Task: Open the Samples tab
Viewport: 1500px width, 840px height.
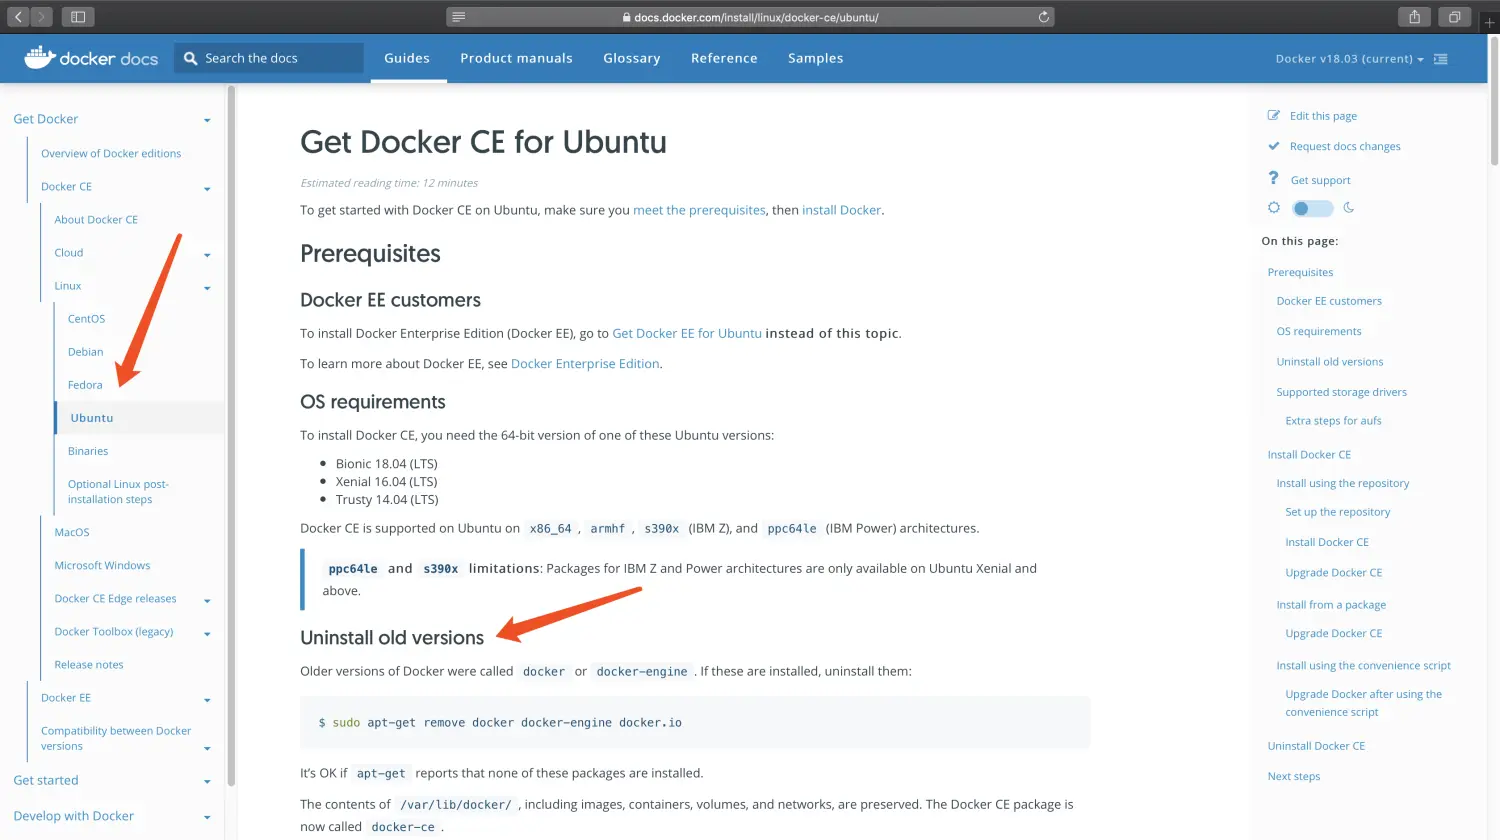Action: pyautogui.click(x=815, y=58)
